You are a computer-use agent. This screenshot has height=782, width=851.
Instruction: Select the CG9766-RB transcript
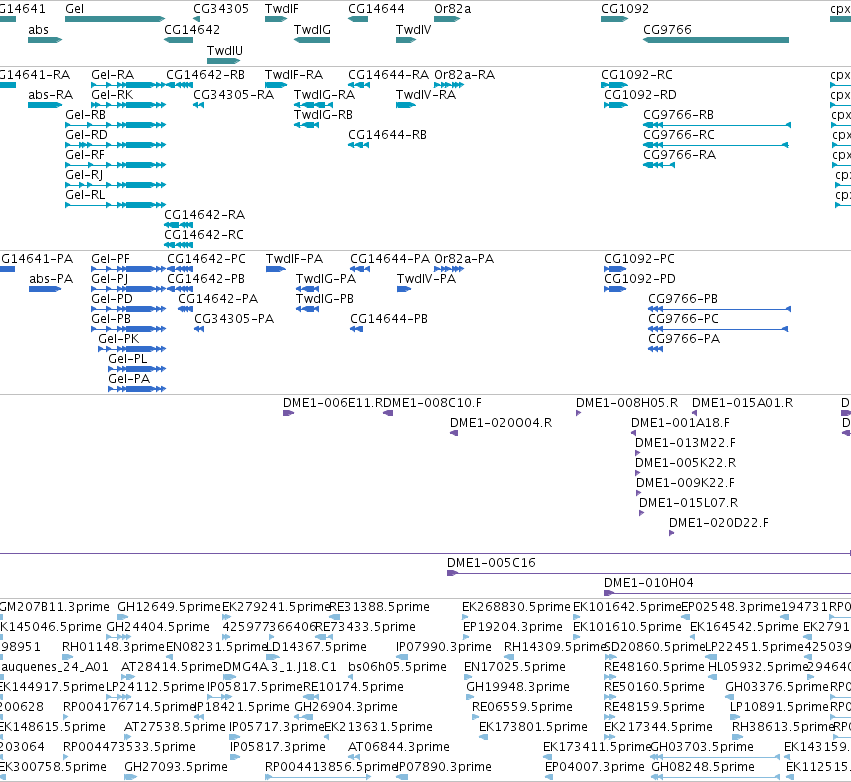click(x=717, y=125)
